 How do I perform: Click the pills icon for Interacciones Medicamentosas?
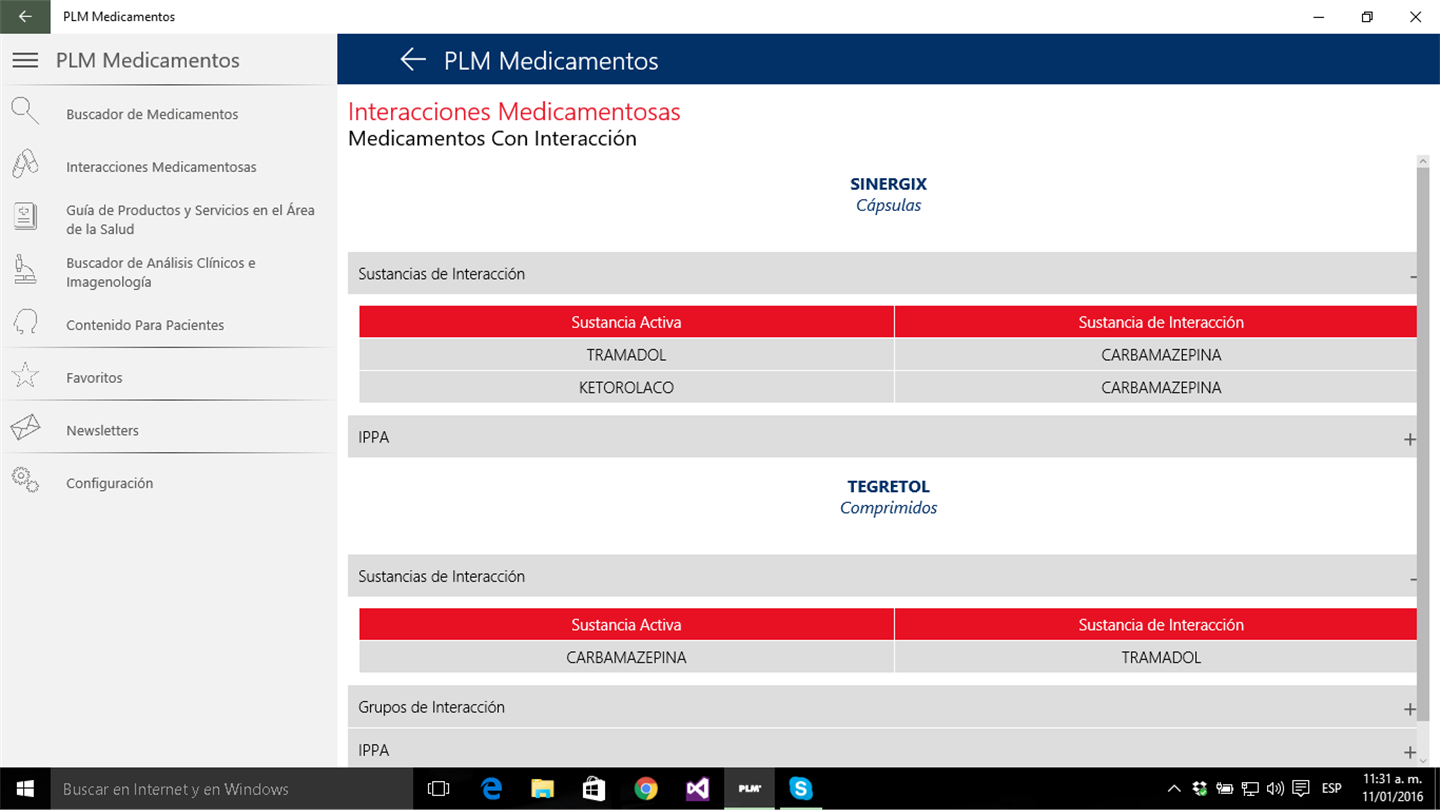coord(25,165)
